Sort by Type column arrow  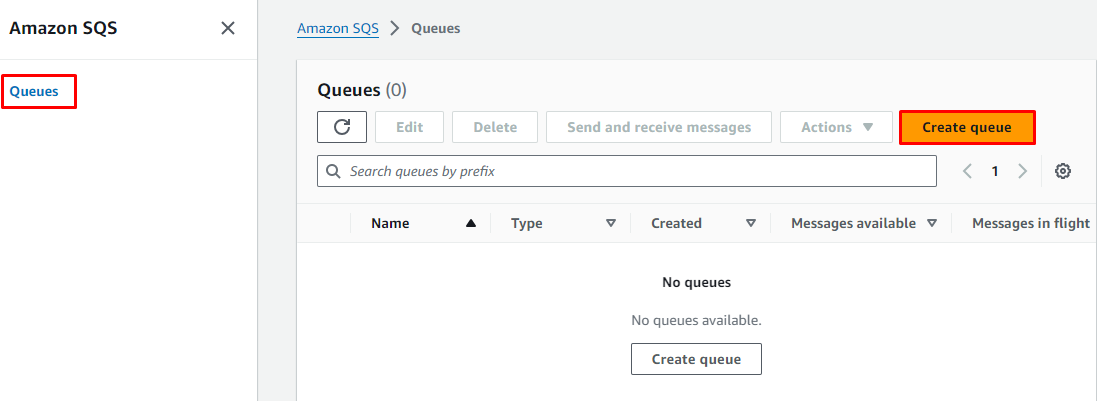click(x=611, y=224)
